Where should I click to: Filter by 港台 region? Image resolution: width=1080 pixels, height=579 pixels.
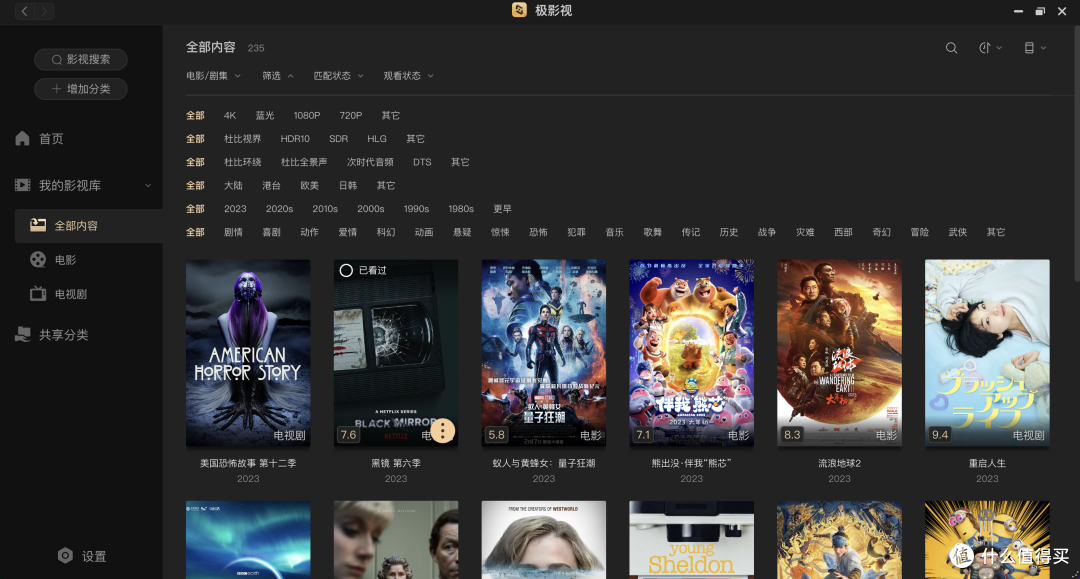point(271,186)
